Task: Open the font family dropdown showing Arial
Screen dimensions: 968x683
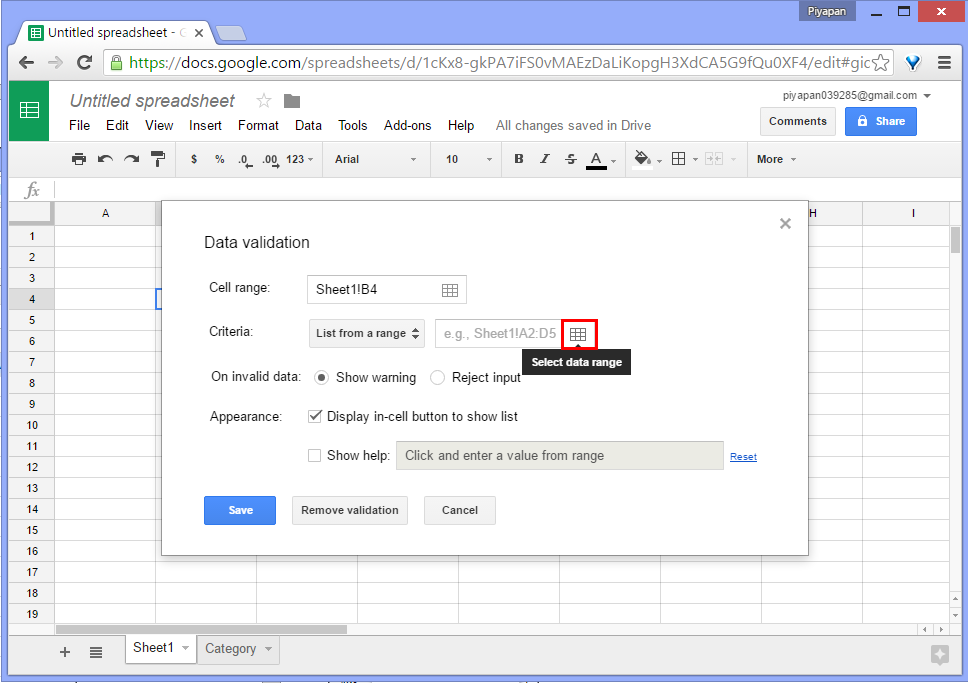Action: click(x=375, y=159)
